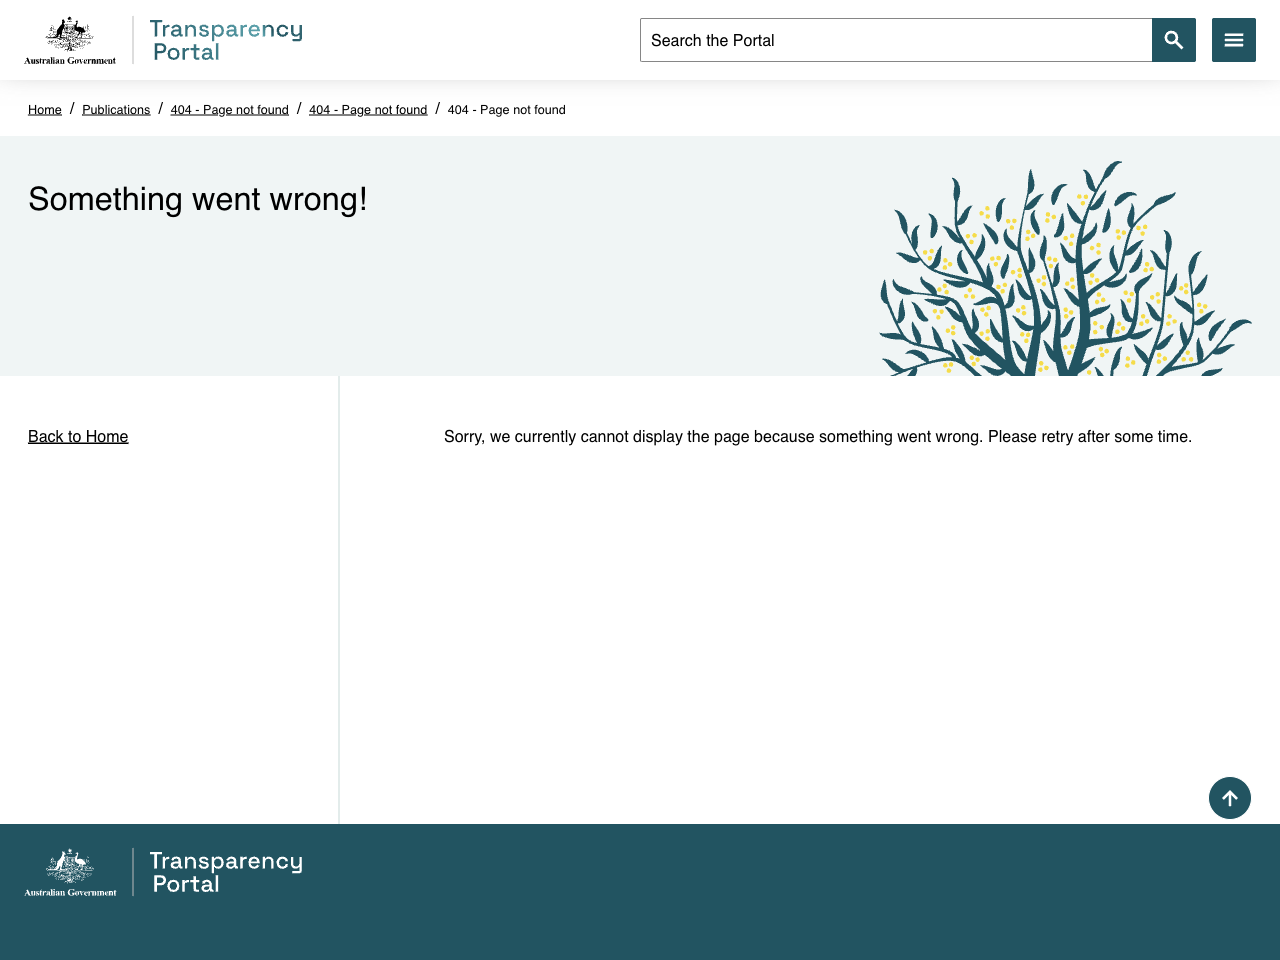
Task: Click the footer Transparency Portal logo
Action: (225, 871)
